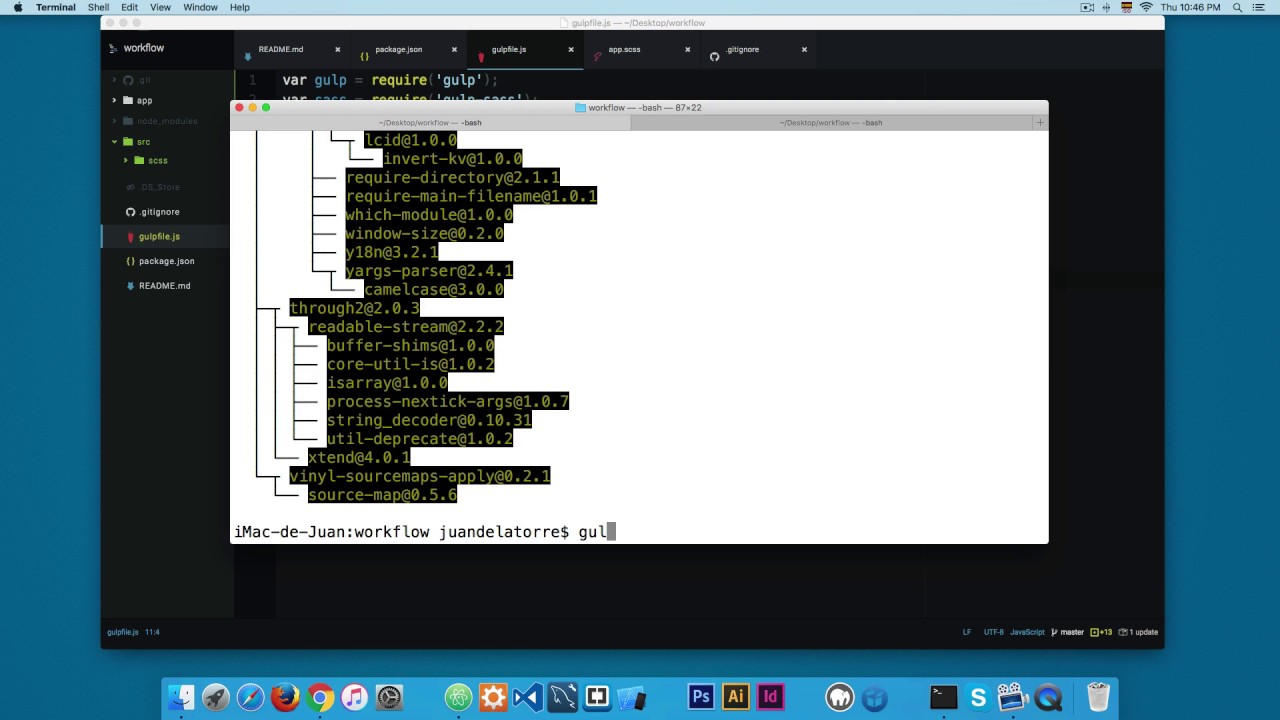Viewport: 1280px width, 720px height.
Task: Open MAMP from the Dock
Action: [840, 697]
